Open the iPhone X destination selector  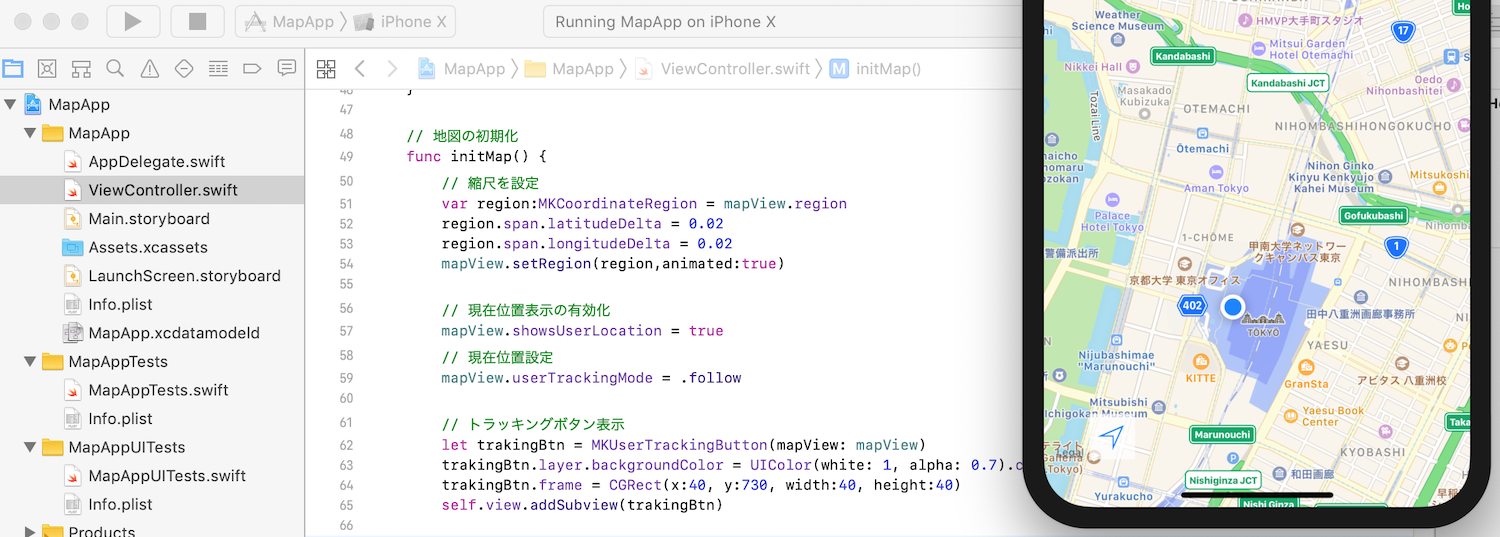(404, 22)
